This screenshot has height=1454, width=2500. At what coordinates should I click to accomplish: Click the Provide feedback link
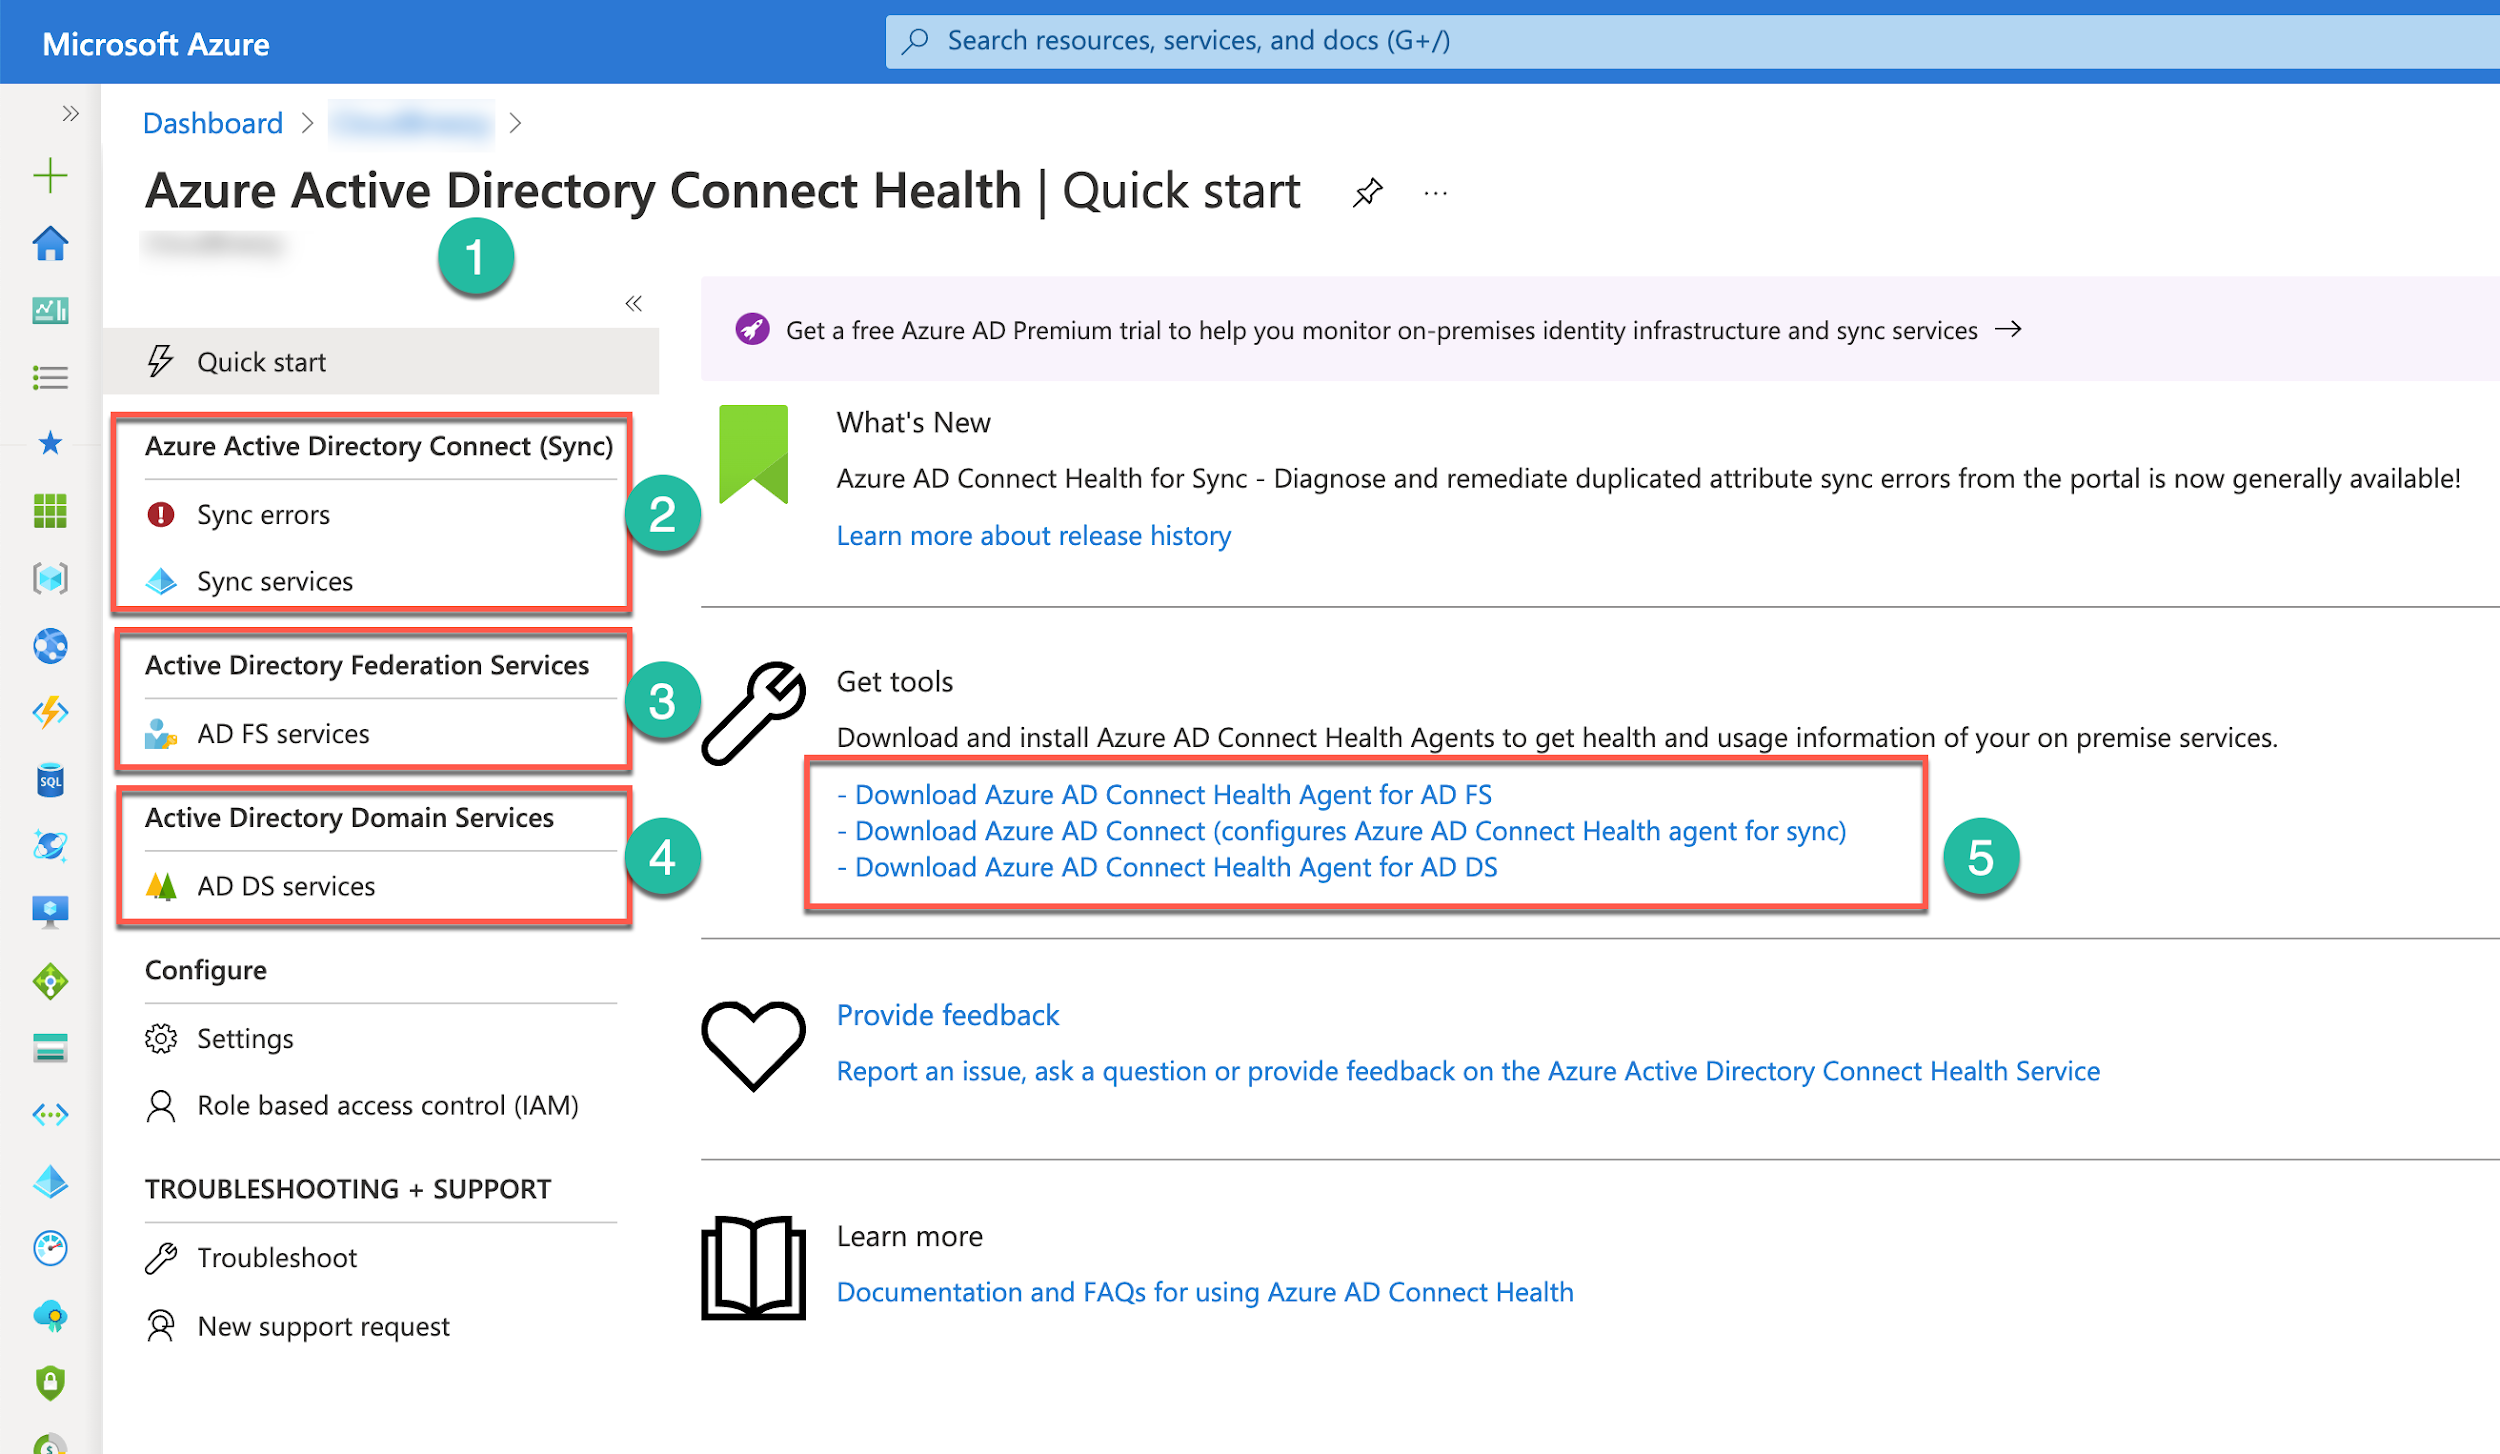947,1015
